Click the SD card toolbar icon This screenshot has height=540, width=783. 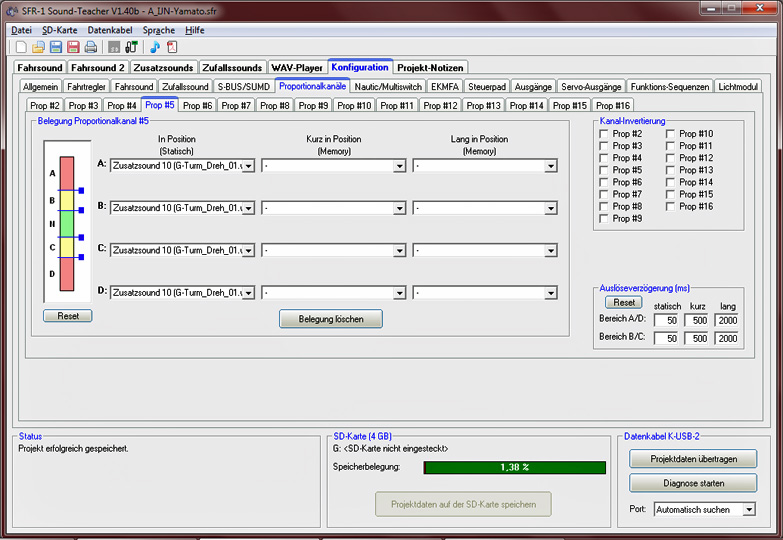click(x=114, y=47)
